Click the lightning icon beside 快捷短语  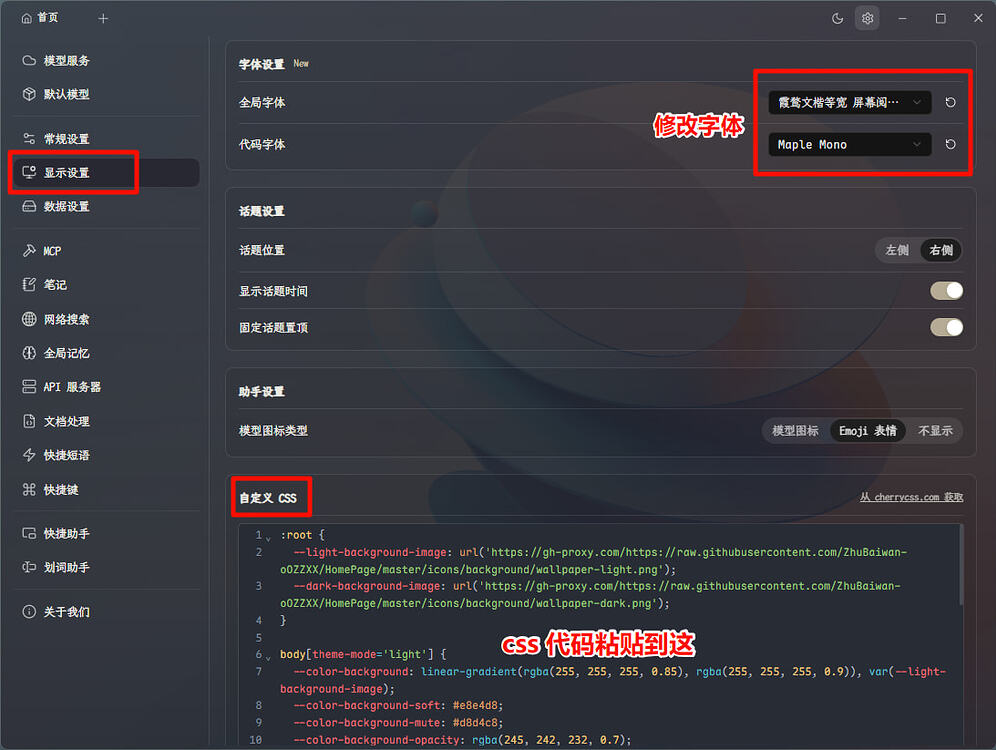tap(29, 455)
